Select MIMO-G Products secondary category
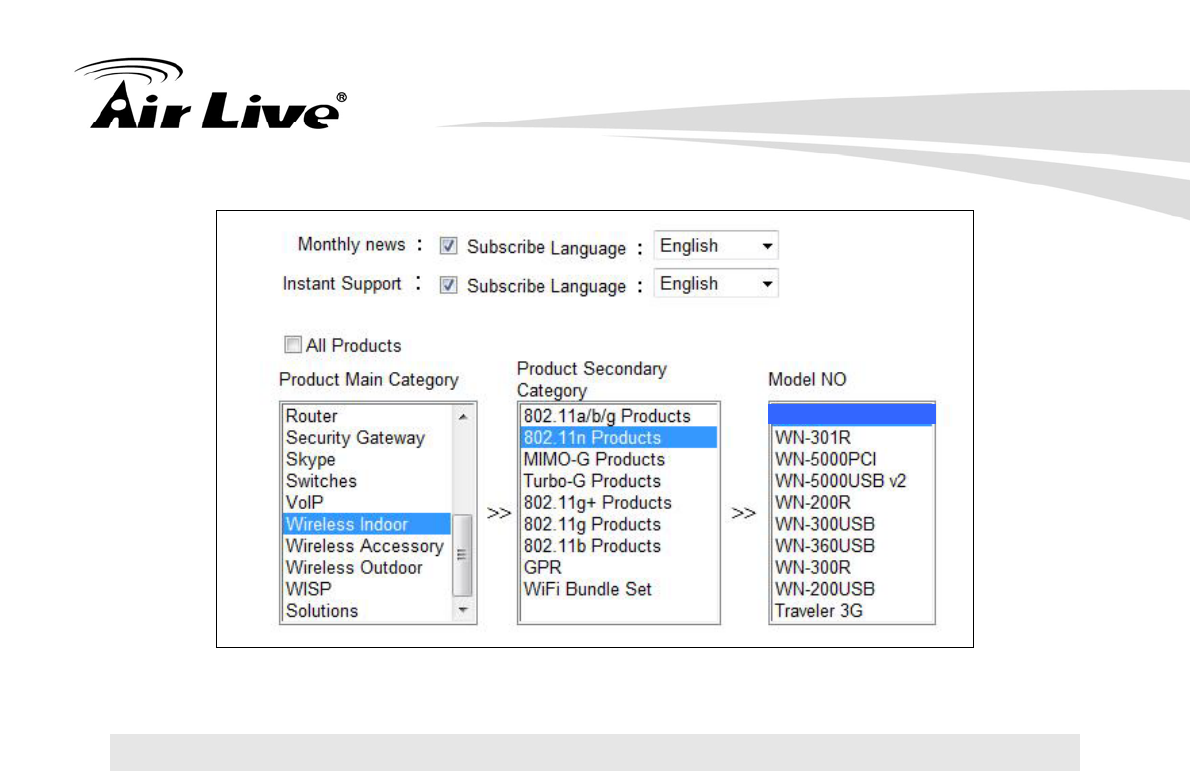This screenshot has width=1190, height=771. click(619, 459)
